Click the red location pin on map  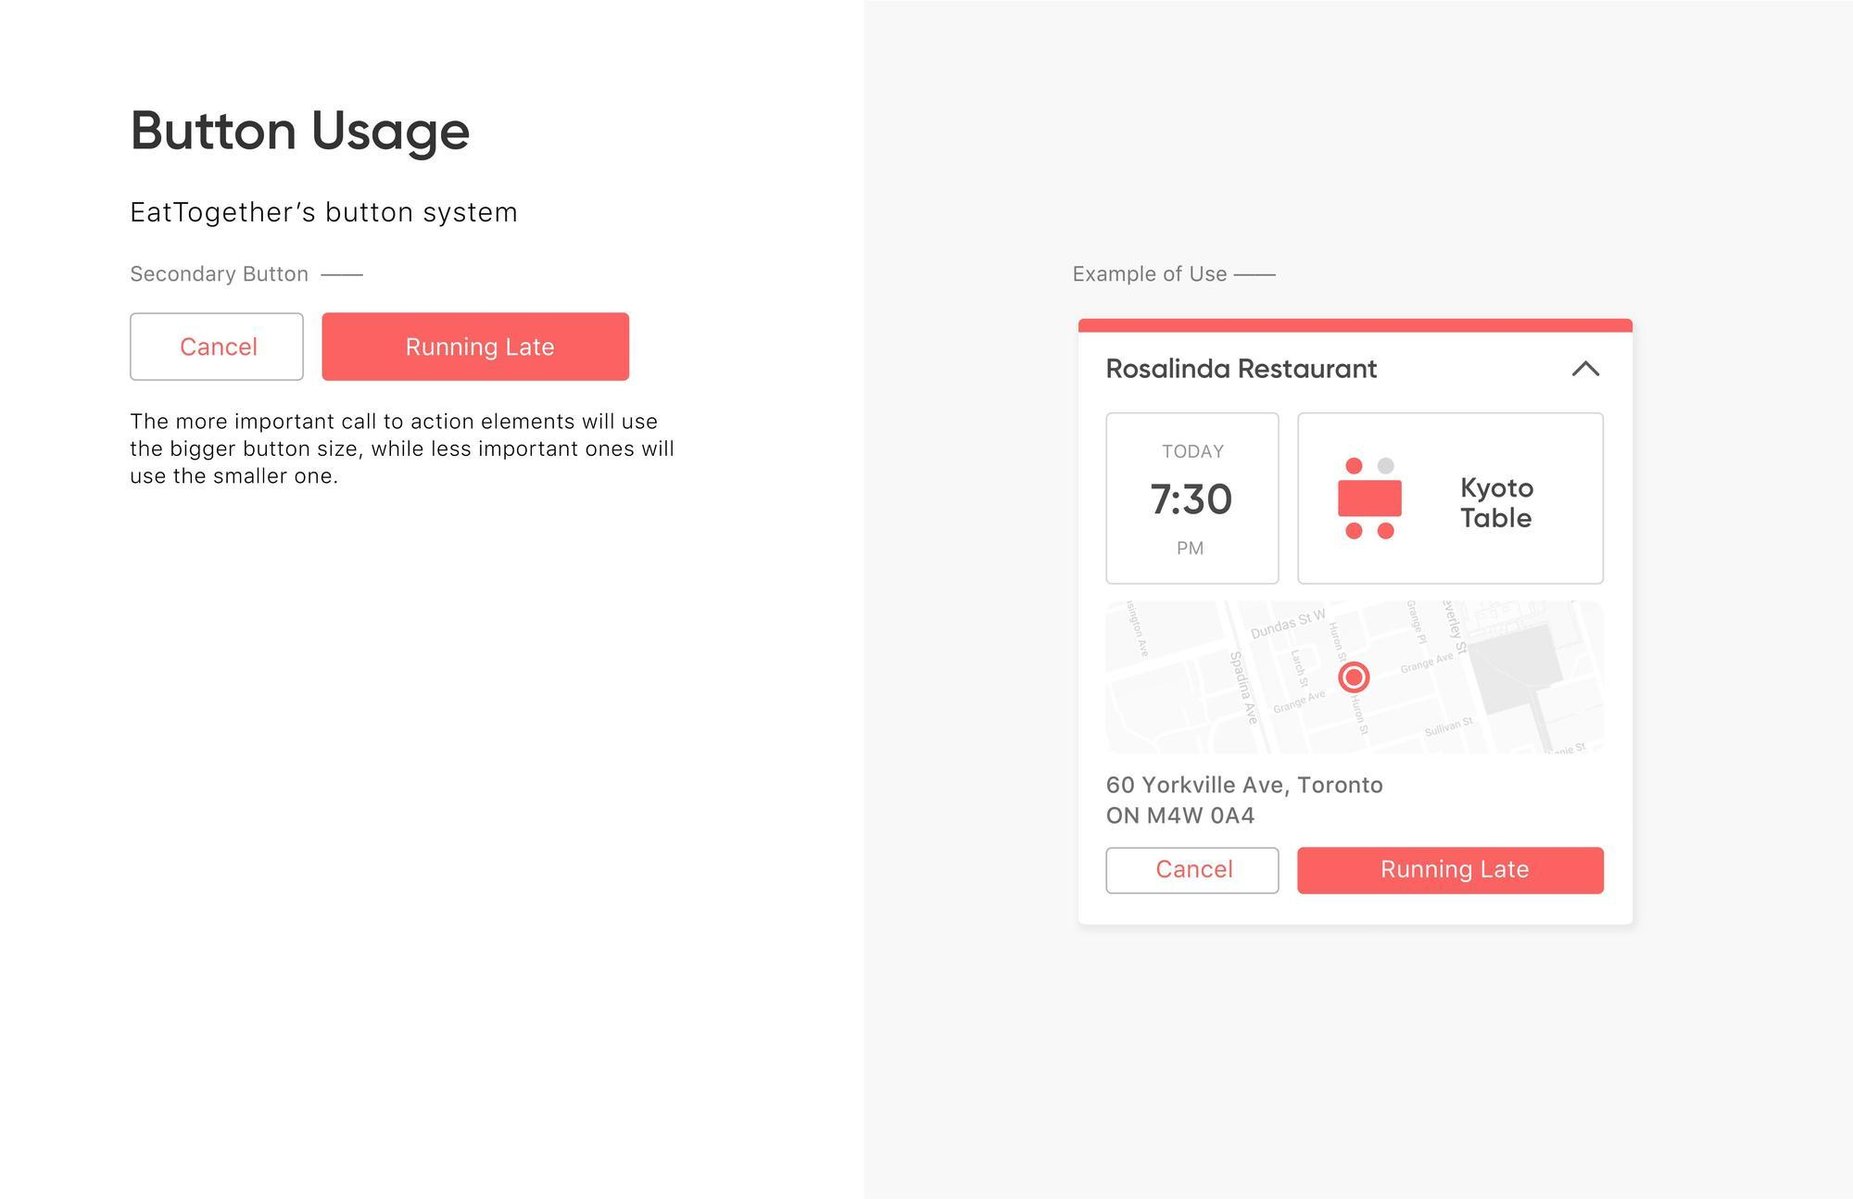coord(1354,677)
